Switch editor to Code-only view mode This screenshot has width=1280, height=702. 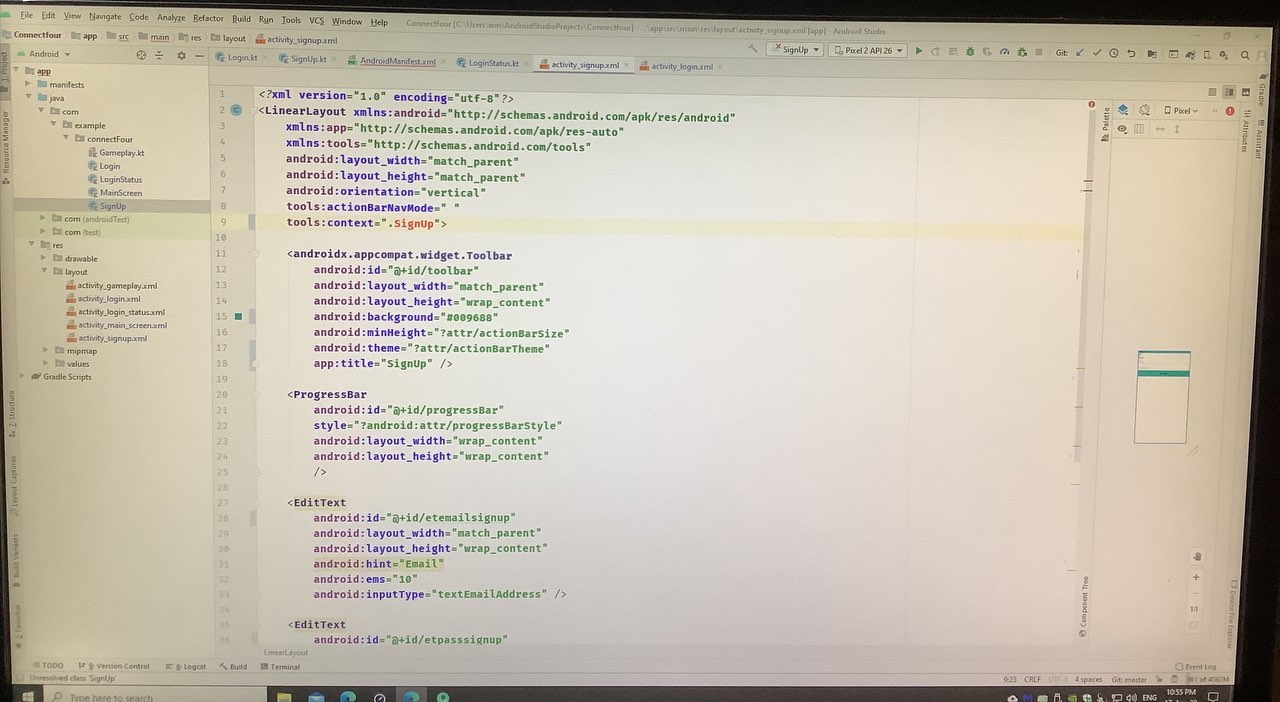(1212, 92)
